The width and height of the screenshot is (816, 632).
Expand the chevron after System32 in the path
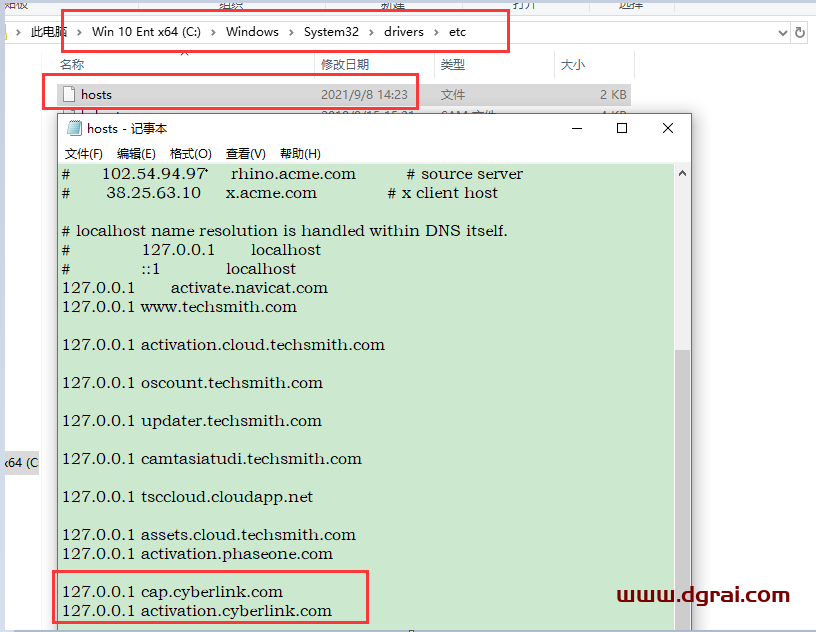[x=371, y=32]
